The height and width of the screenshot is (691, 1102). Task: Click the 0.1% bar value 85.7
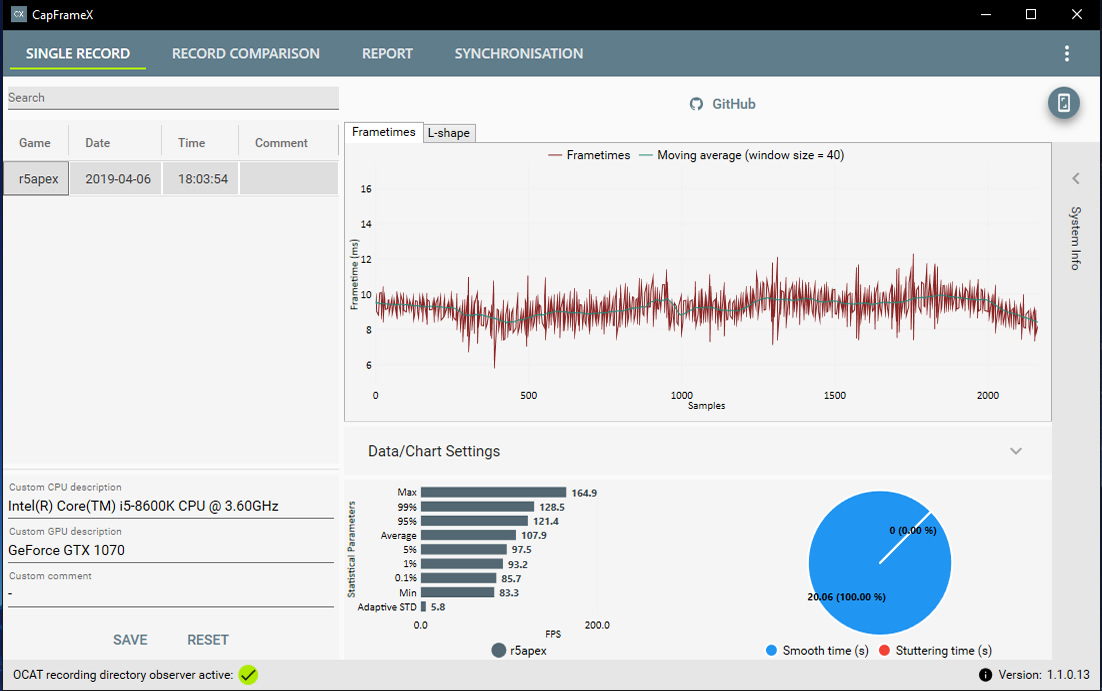511,579
